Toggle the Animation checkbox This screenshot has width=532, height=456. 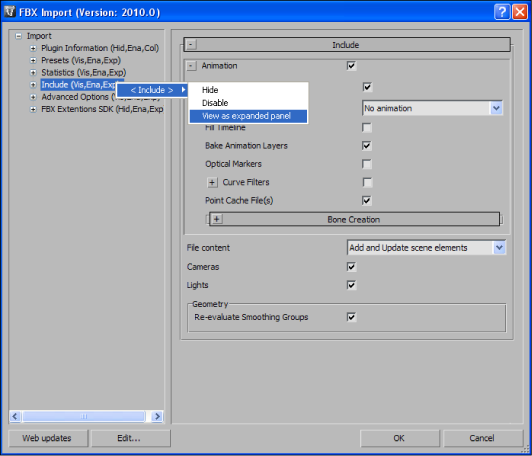[351, 65]
